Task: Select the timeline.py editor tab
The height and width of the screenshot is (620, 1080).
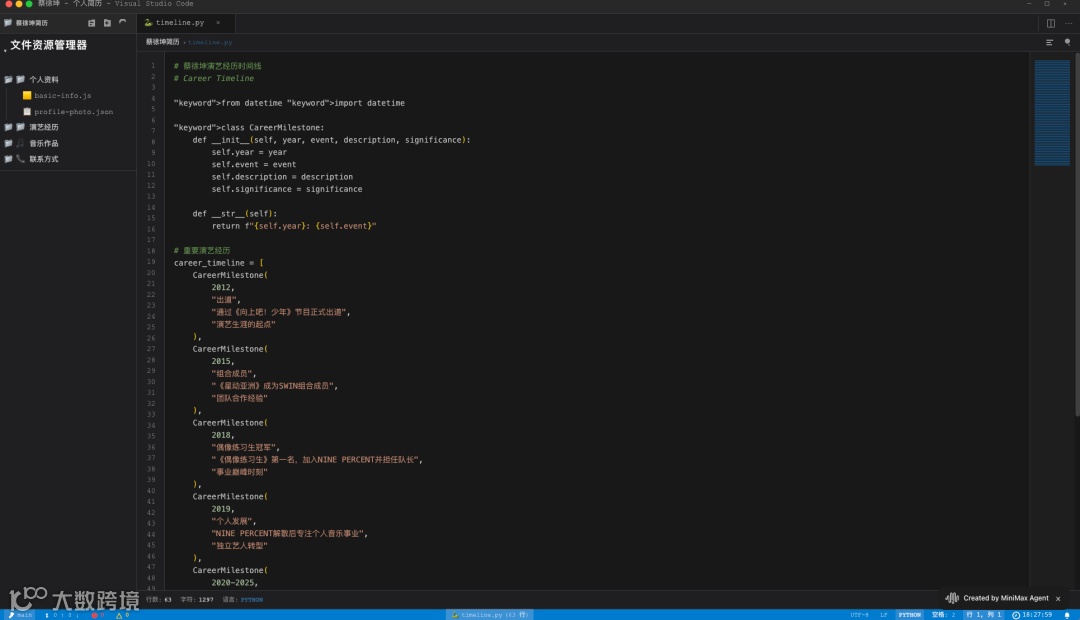Action: tap(179, 22)
